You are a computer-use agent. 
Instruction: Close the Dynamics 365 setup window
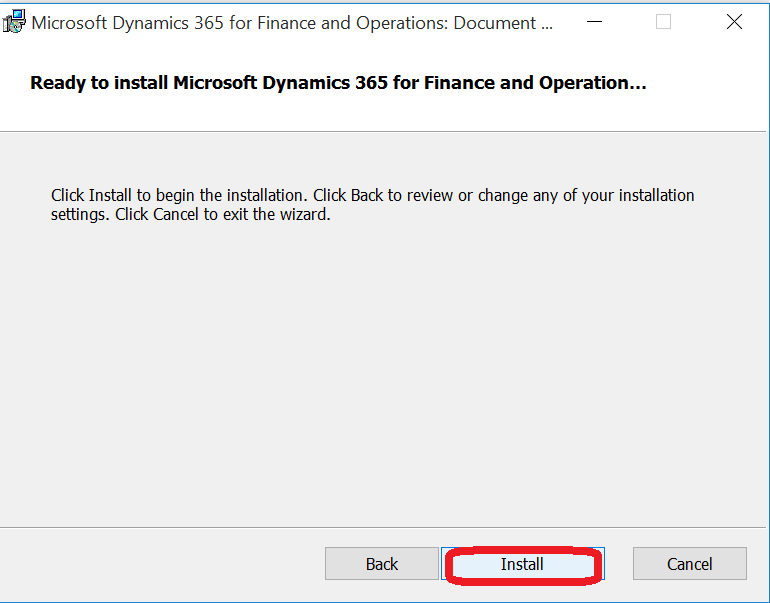(x=734, y=22)
